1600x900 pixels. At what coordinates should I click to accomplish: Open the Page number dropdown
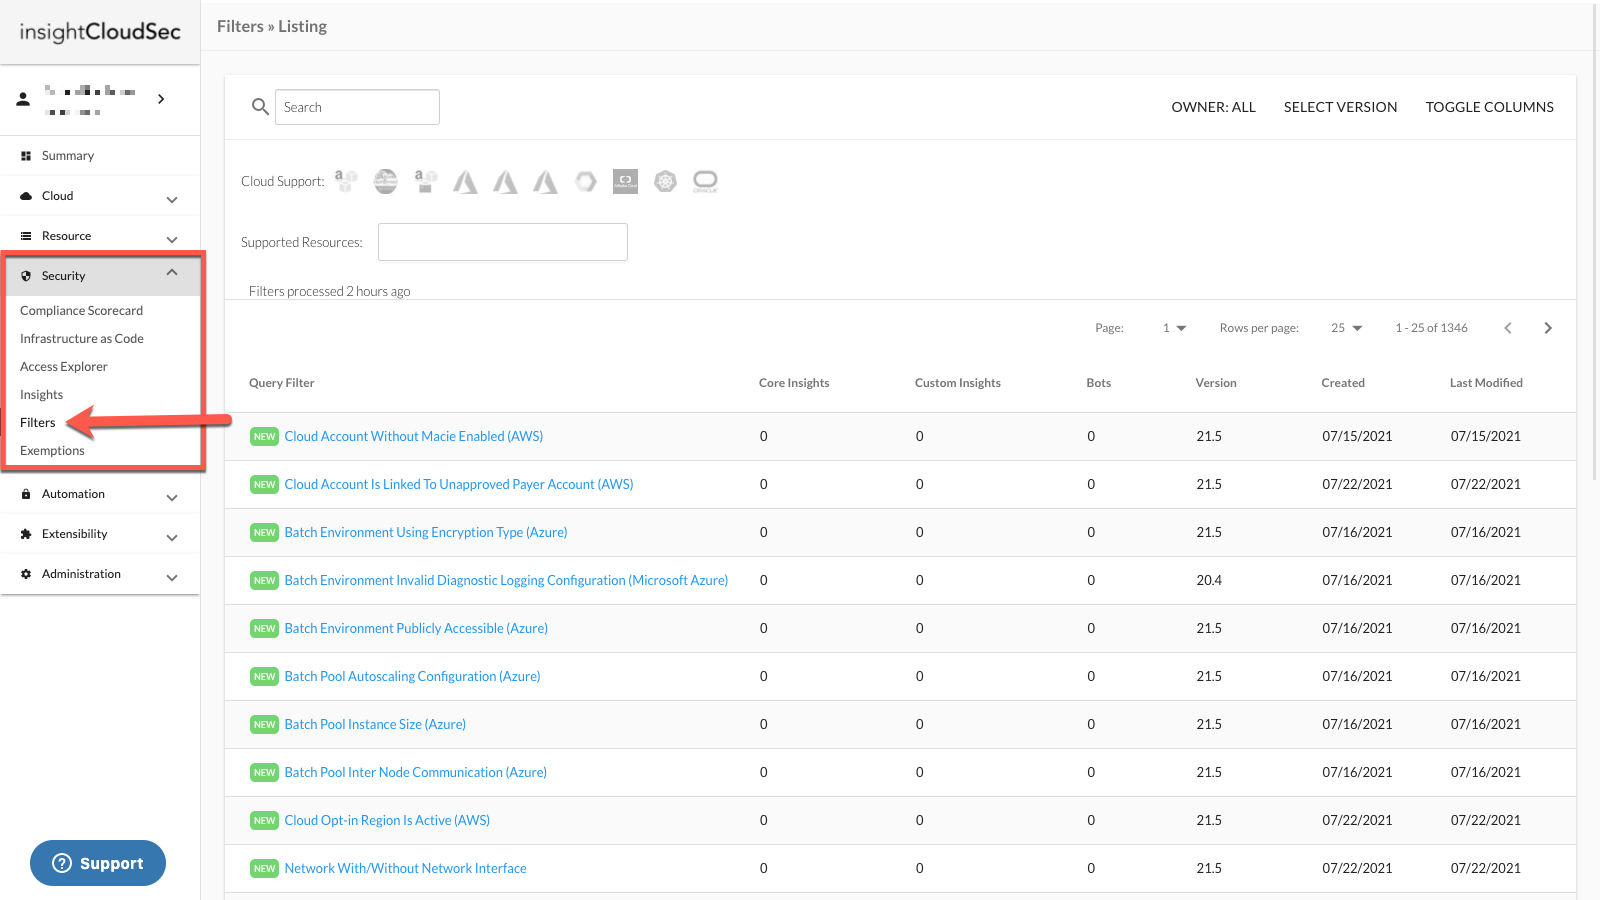point(1174,328)
